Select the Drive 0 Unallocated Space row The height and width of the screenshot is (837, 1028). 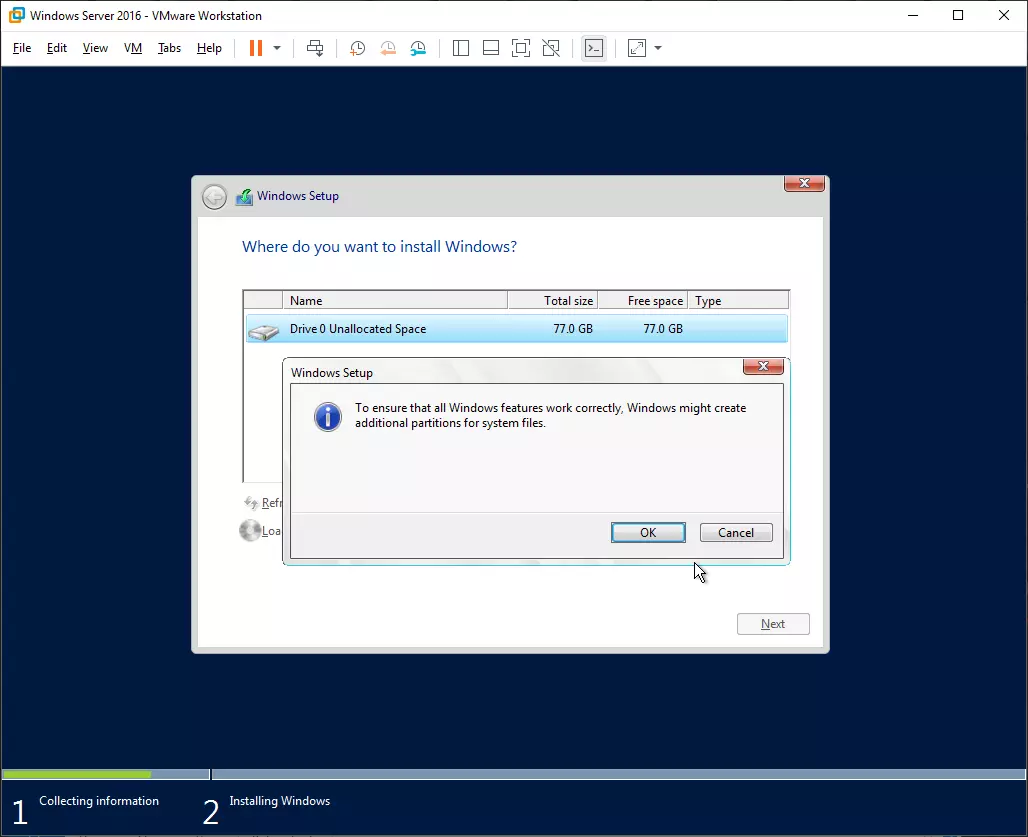pos(517,328)
